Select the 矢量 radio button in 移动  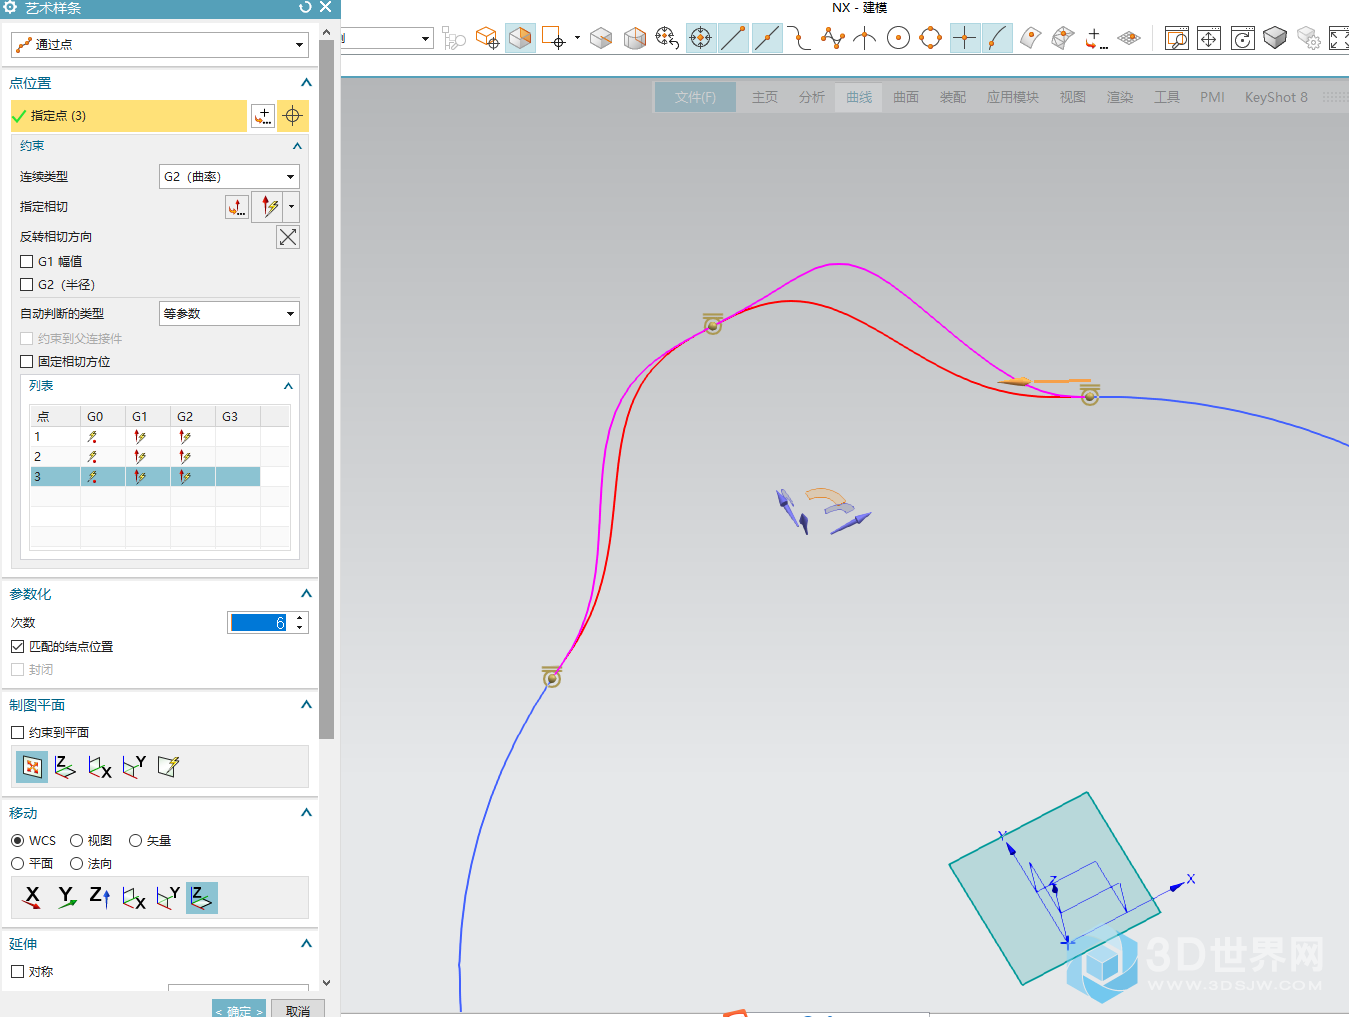pyautogui.click(x=135, y=840)
